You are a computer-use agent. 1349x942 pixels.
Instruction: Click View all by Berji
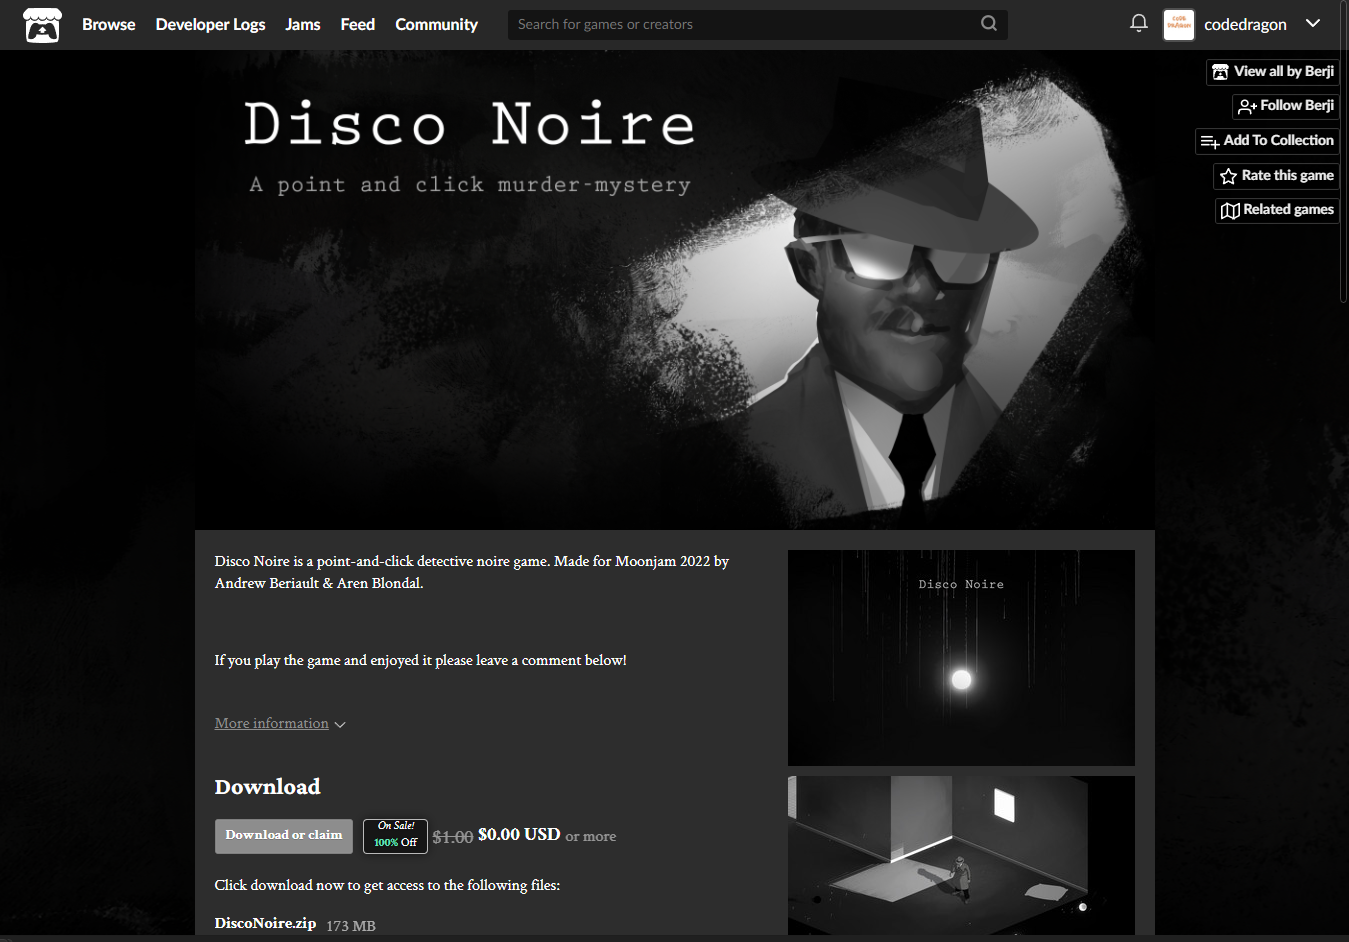point(1273,71)
